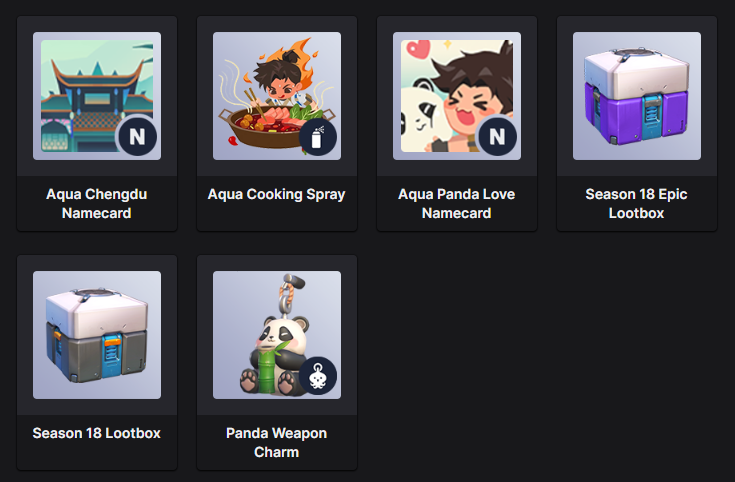The height and width of the screenshot is (482, 735).
Task: Click the 'Aqua Cooking Spray' title
Action: 277,194
